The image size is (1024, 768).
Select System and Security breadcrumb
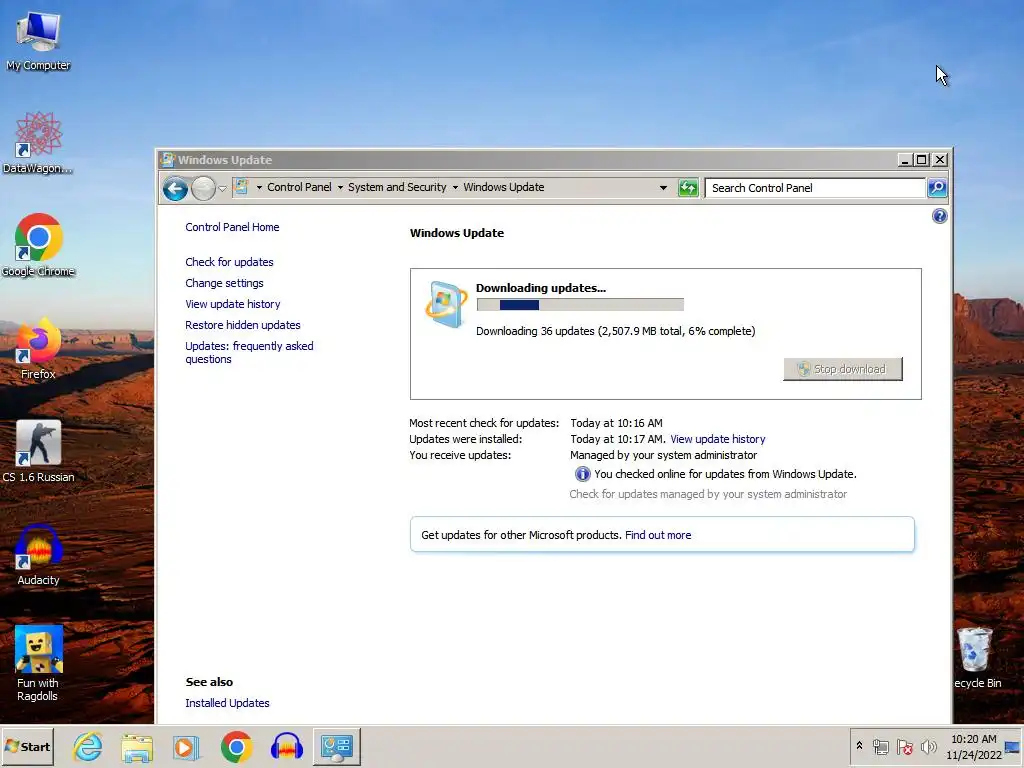(397, 187)
